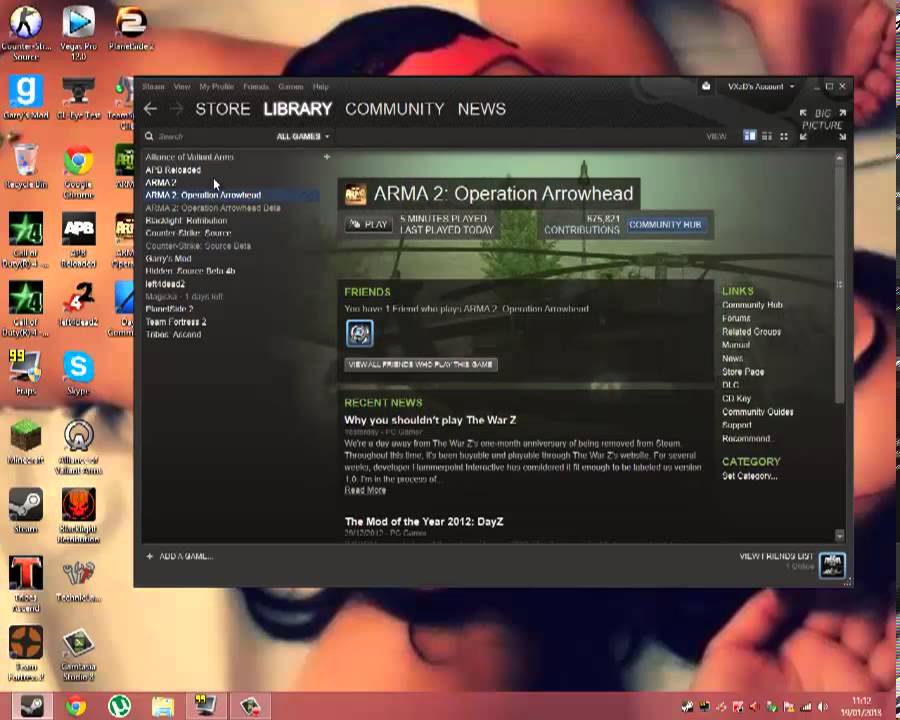Open Minecraft desktop icon
This screenshot has width=900, height=720.
point(26,441)
